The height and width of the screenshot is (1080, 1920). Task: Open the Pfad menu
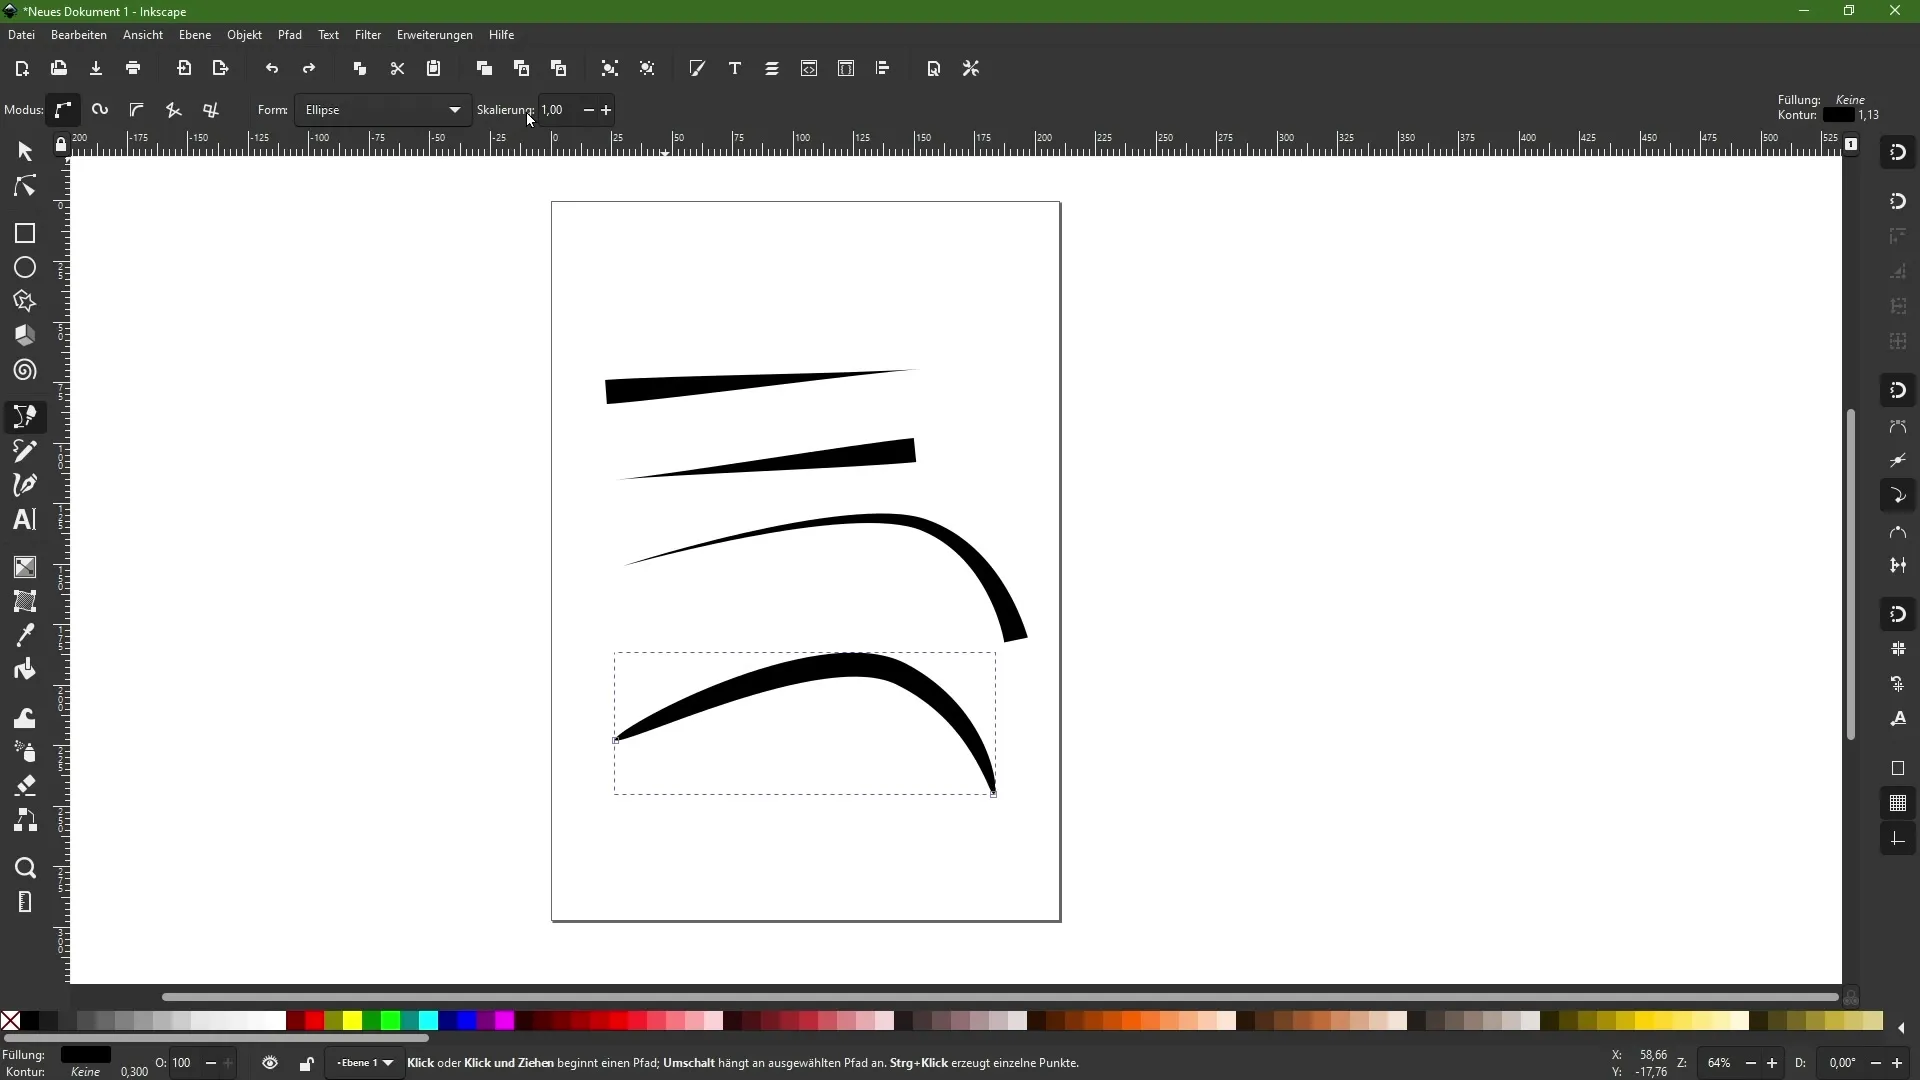(x=290, y=35)
